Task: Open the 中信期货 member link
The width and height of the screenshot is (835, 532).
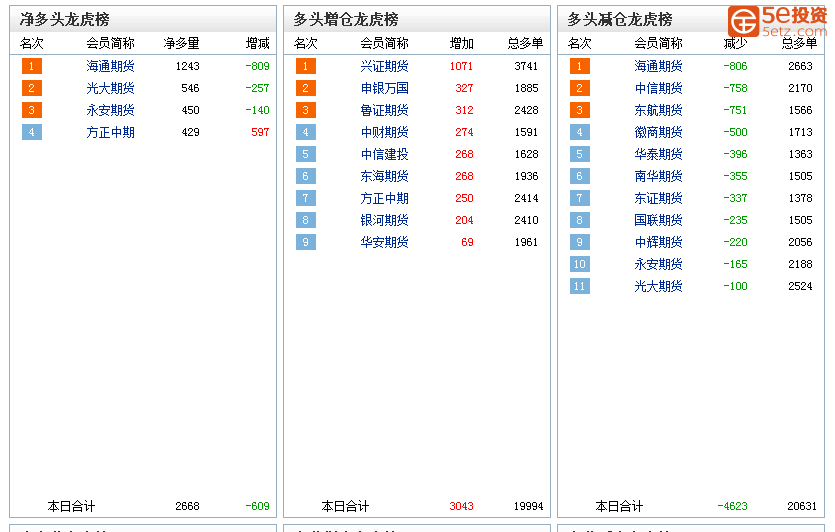Action: [x=658, y=88]
